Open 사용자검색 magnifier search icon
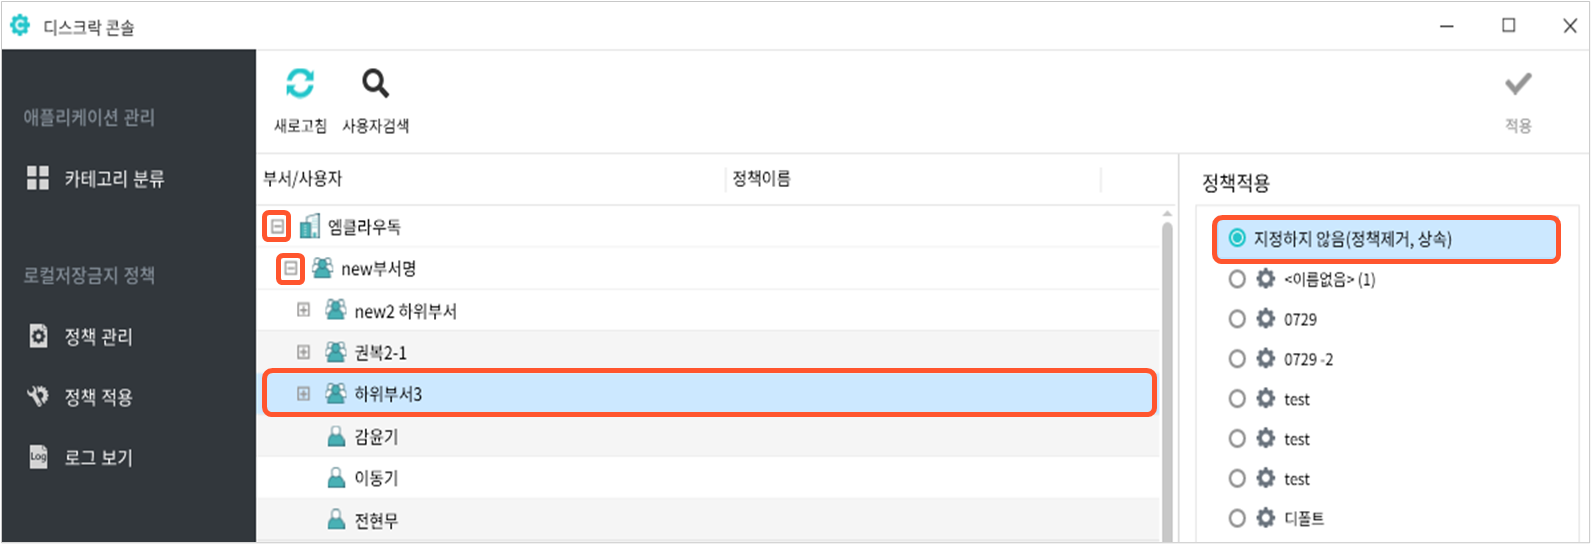 (375, 83)
